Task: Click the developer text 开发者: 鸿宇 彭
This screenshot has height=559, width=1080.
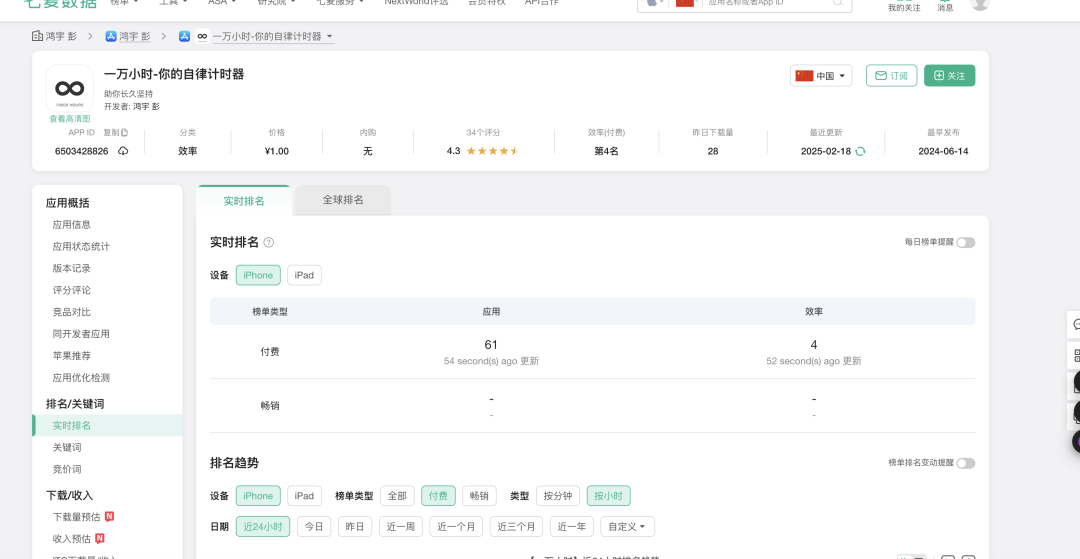Action: (132, 107)
